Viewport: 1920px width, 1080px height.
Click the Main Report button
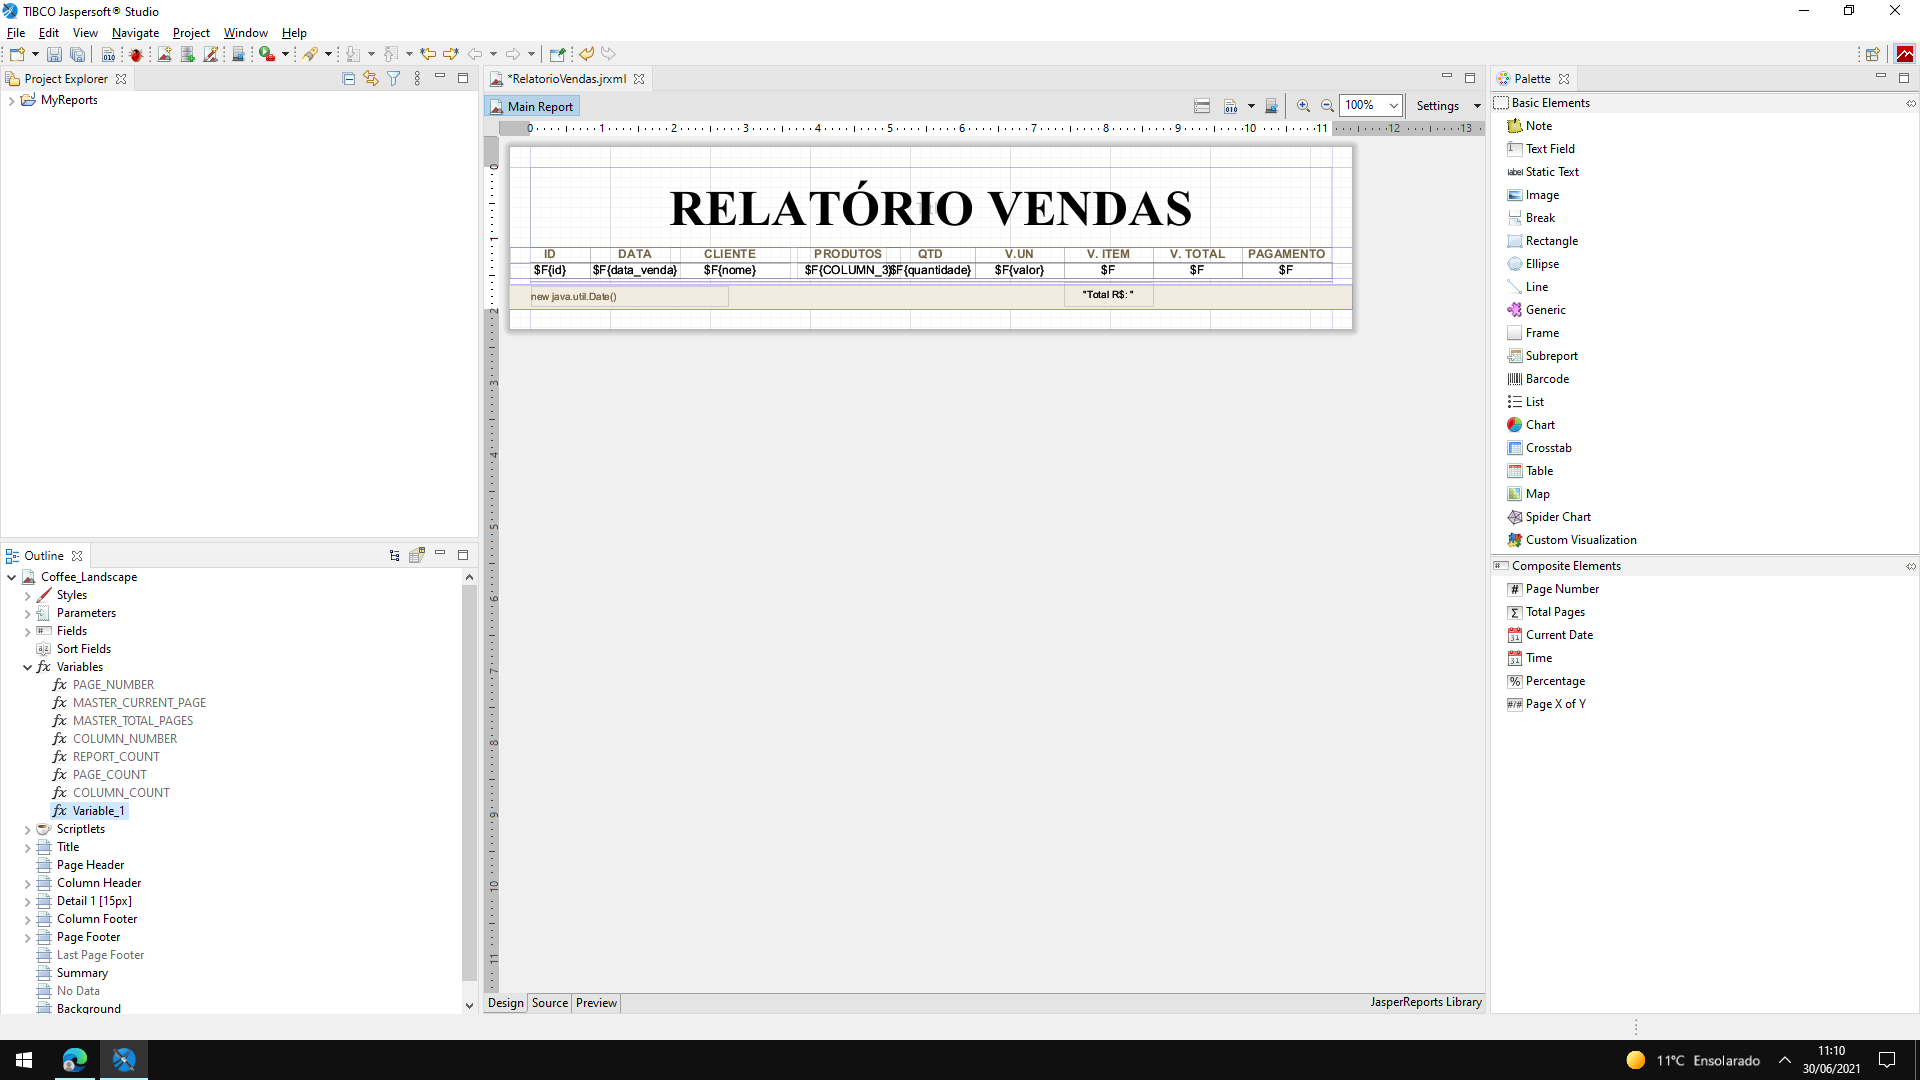532,107
